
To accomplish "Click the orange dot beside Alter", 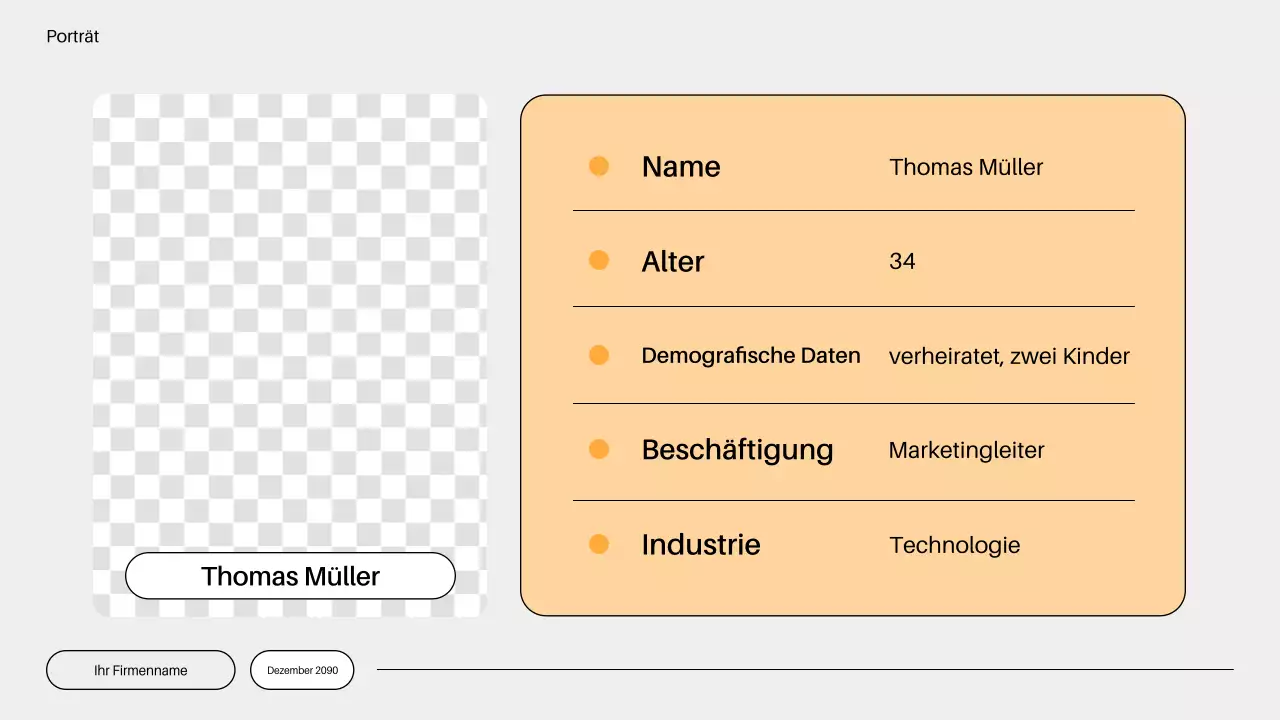I will click(x=599, y=260).
